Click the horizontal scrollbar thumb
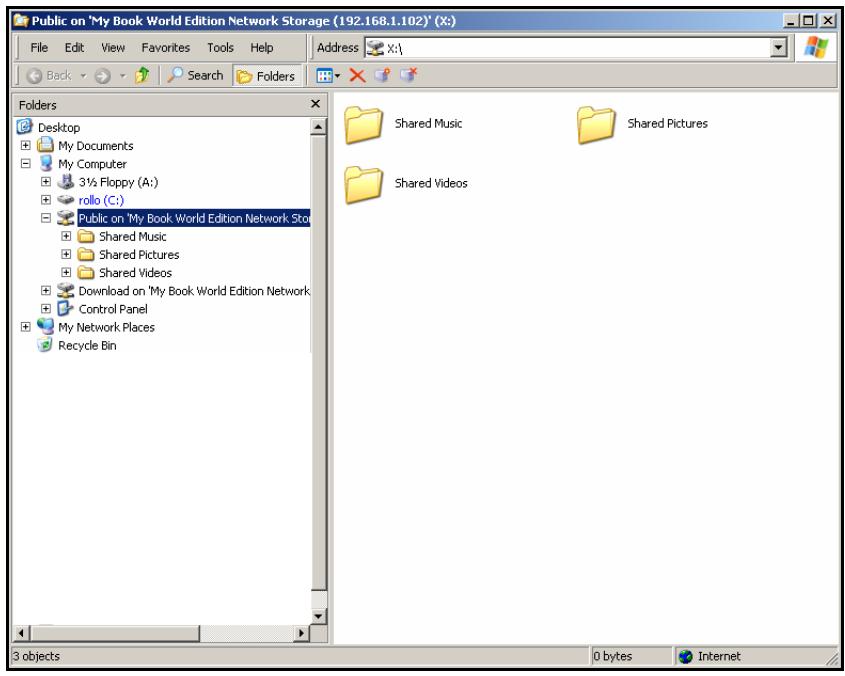This screenshot has height=676, width=845. (115, 633)
